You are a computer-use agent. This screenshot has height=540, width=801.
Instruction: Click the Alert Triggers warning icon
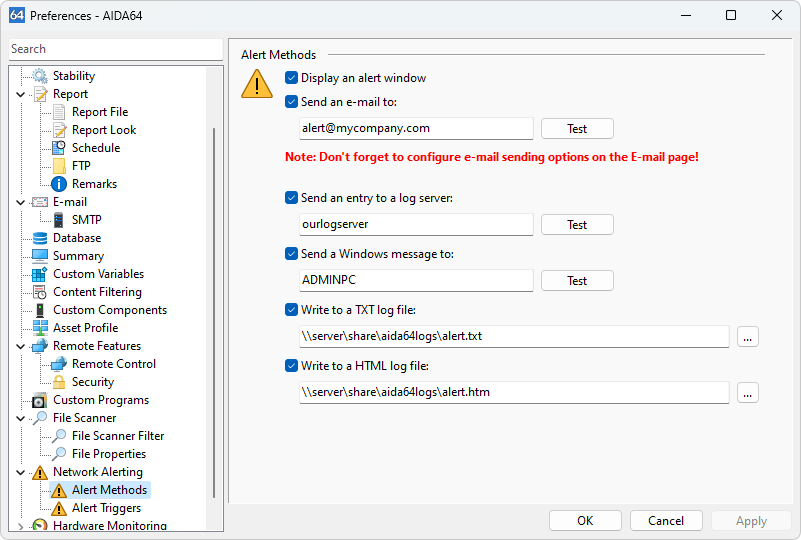point(59,508)
